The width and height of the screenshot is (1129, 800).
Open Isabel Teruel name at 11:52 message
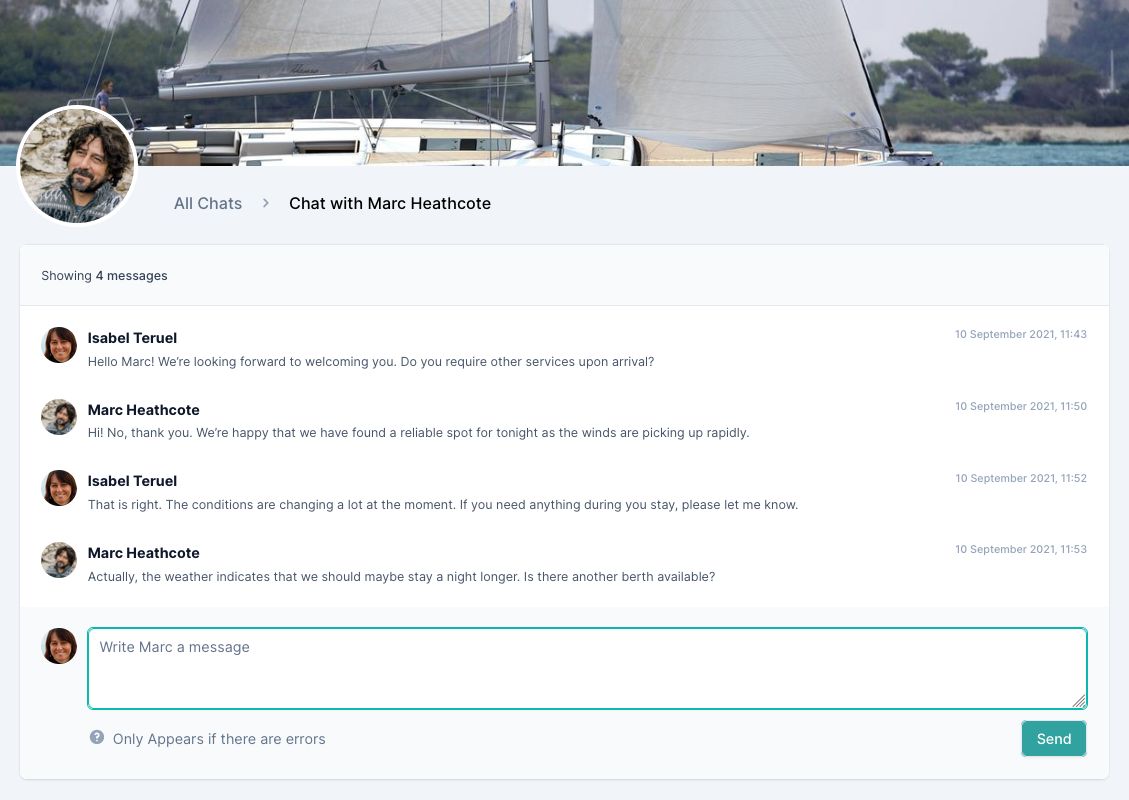tap(132, 481)
